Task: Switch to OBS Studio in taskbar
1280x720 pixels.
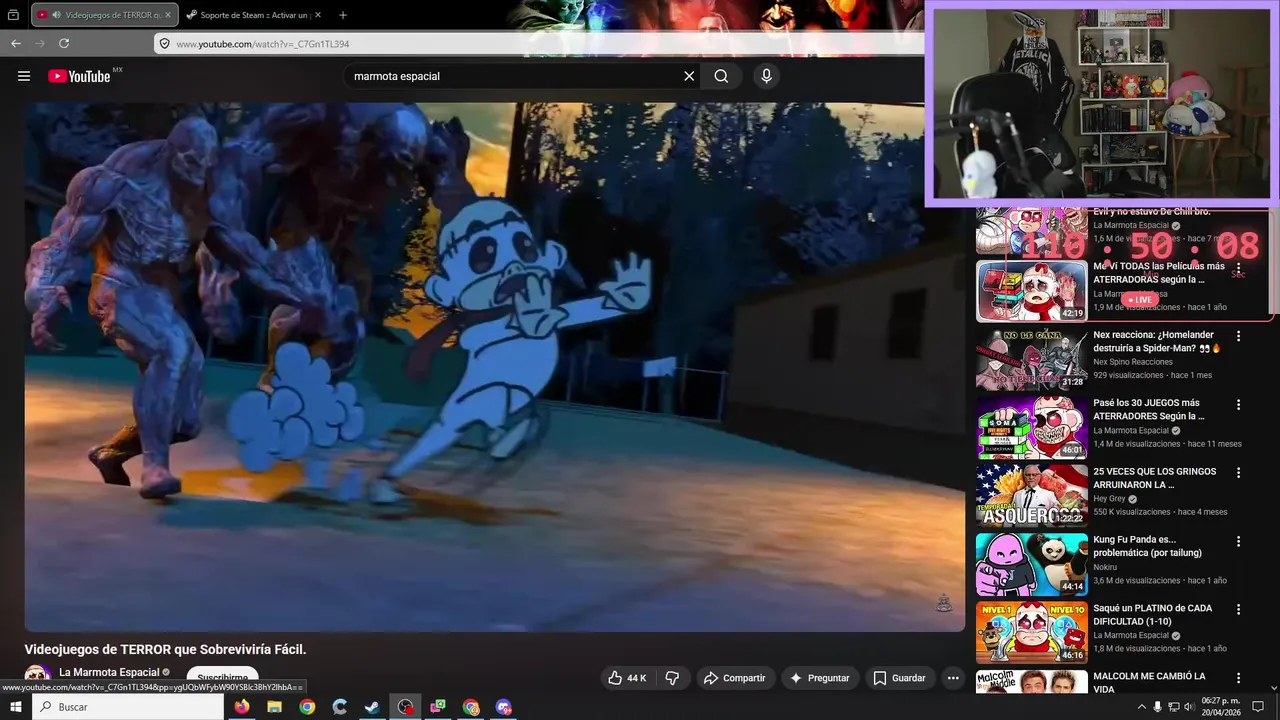Action: (405, 707)
